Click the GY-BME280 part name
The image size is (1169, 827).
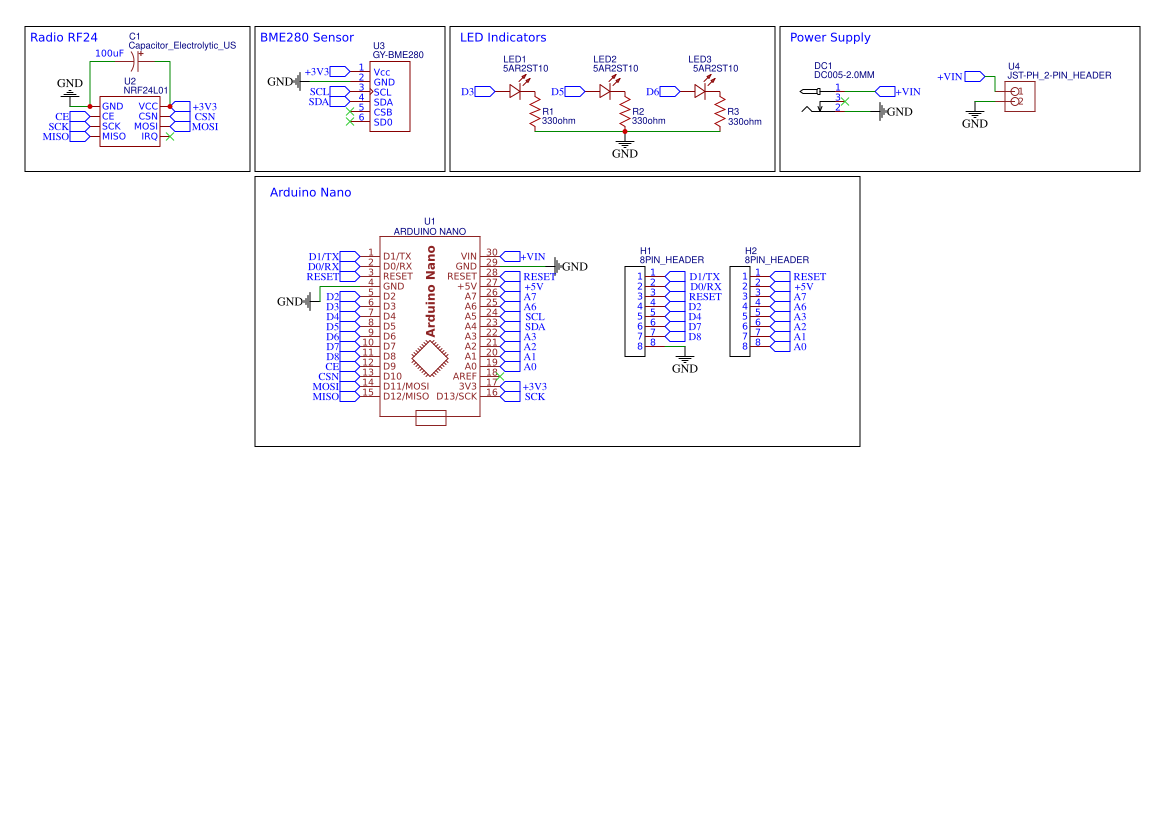click(398, 55)
